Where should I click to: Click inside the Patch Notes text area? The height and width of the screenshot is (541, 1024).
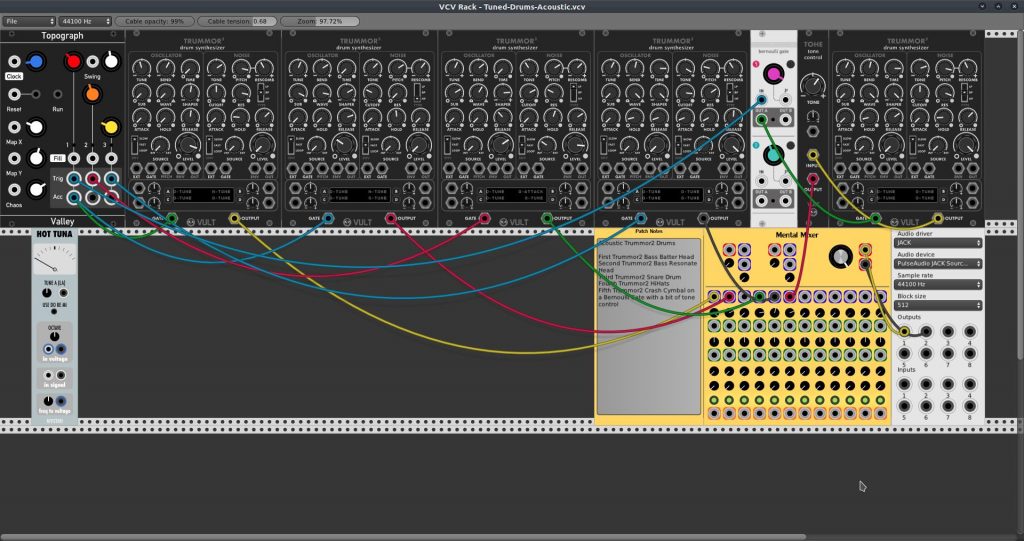(x=648, y=327)
